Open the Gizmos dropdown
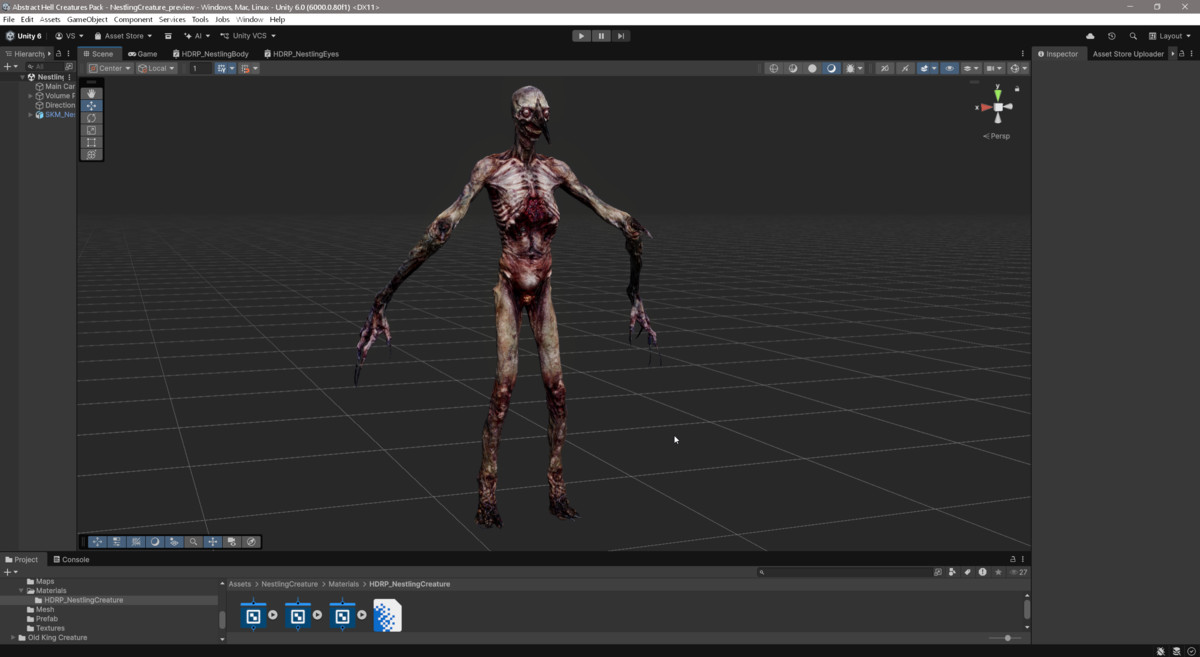The image size is (1200, 657). 1018,68
